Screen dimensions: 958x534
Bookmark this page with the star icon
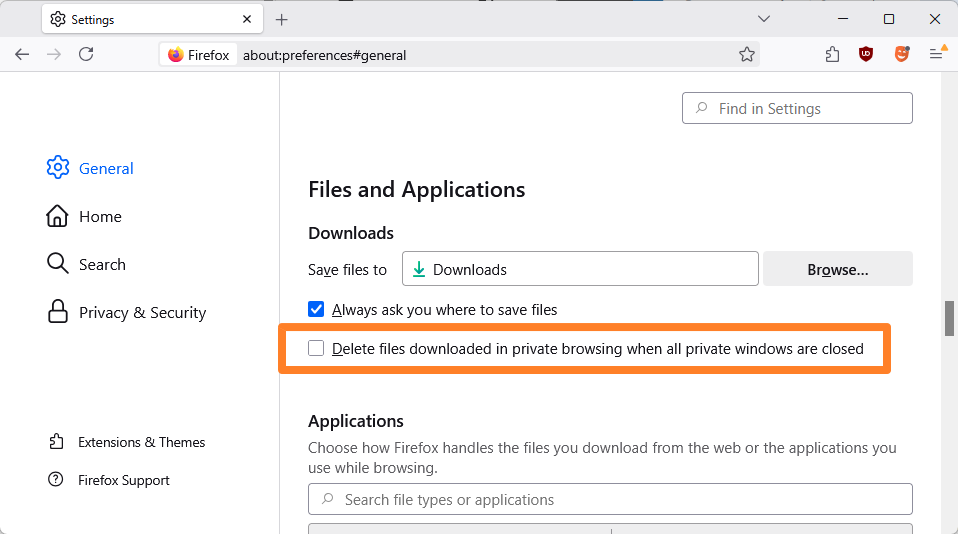tap(746, 55)
